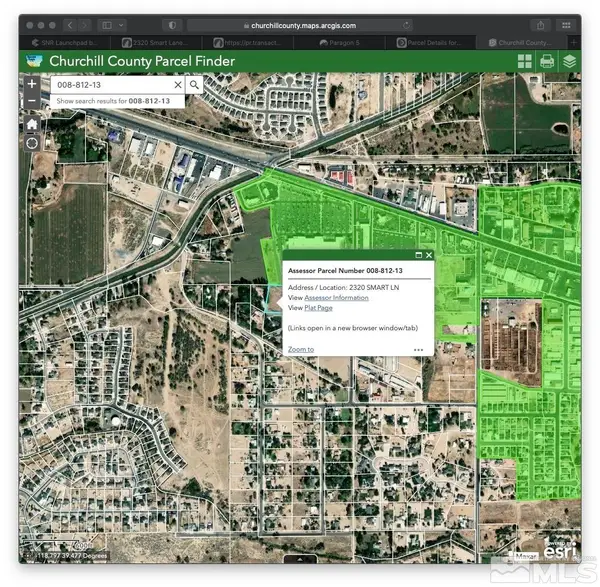Click the search magnifier button
This screenshot has width=600, height=587.
195,85
